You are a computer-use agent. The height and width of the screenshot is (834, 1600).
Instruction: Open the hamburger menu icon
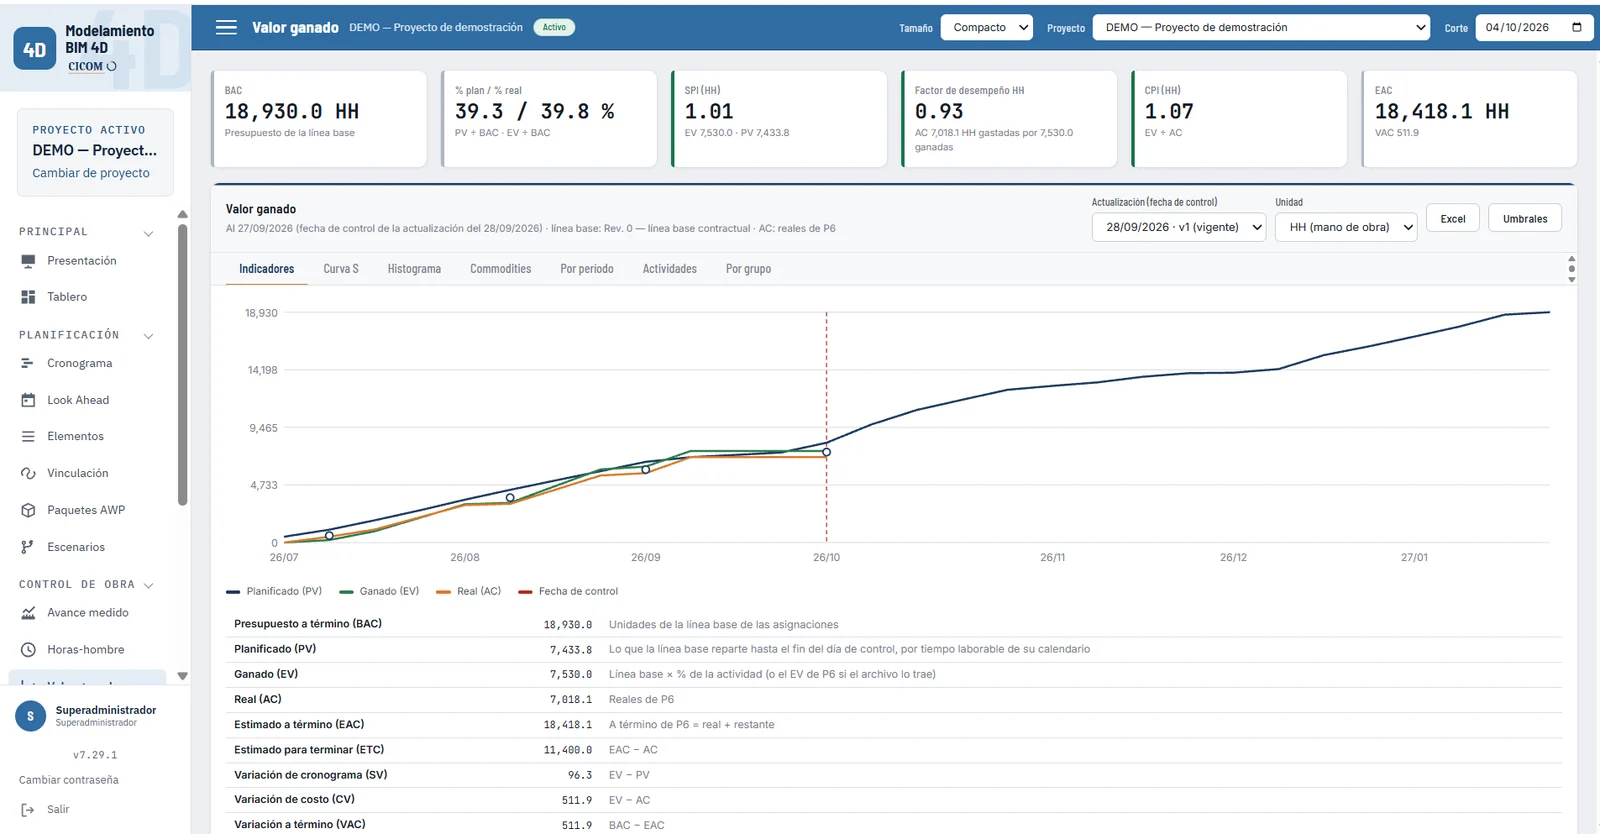pyautogui.click(x=227, y=28)
